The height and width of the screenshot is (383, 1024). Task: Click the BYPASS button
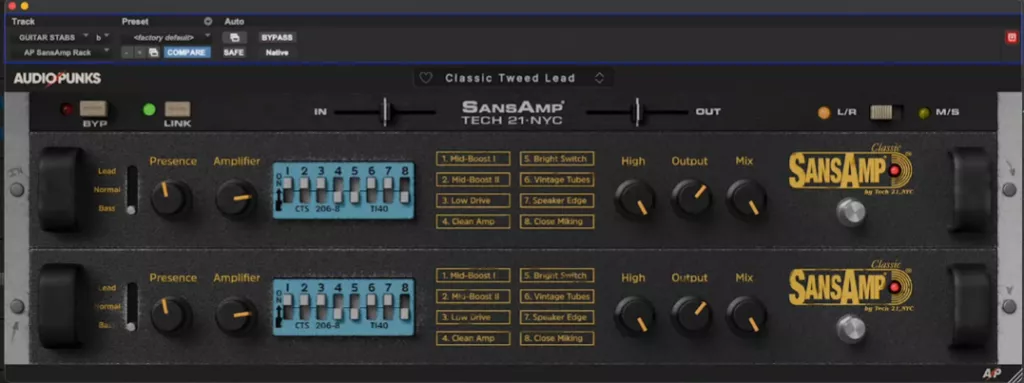coord(277,37)
